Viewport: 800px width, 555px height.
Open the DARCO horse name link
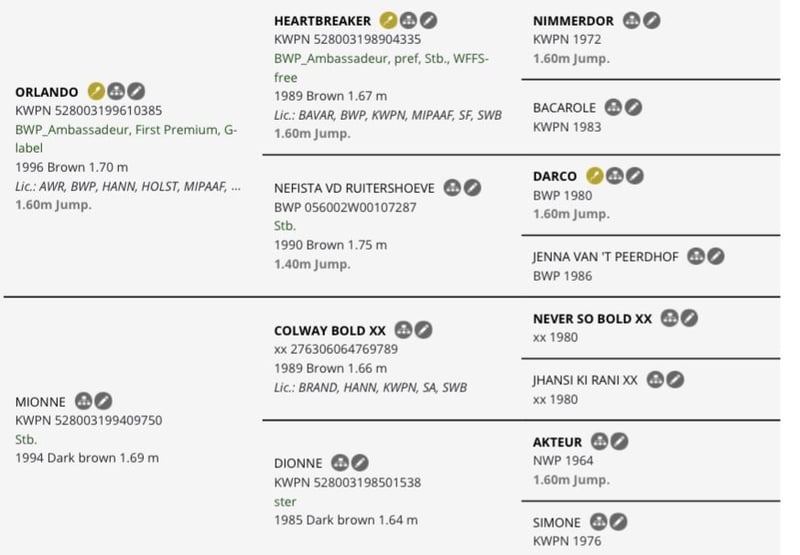(555, 176)
